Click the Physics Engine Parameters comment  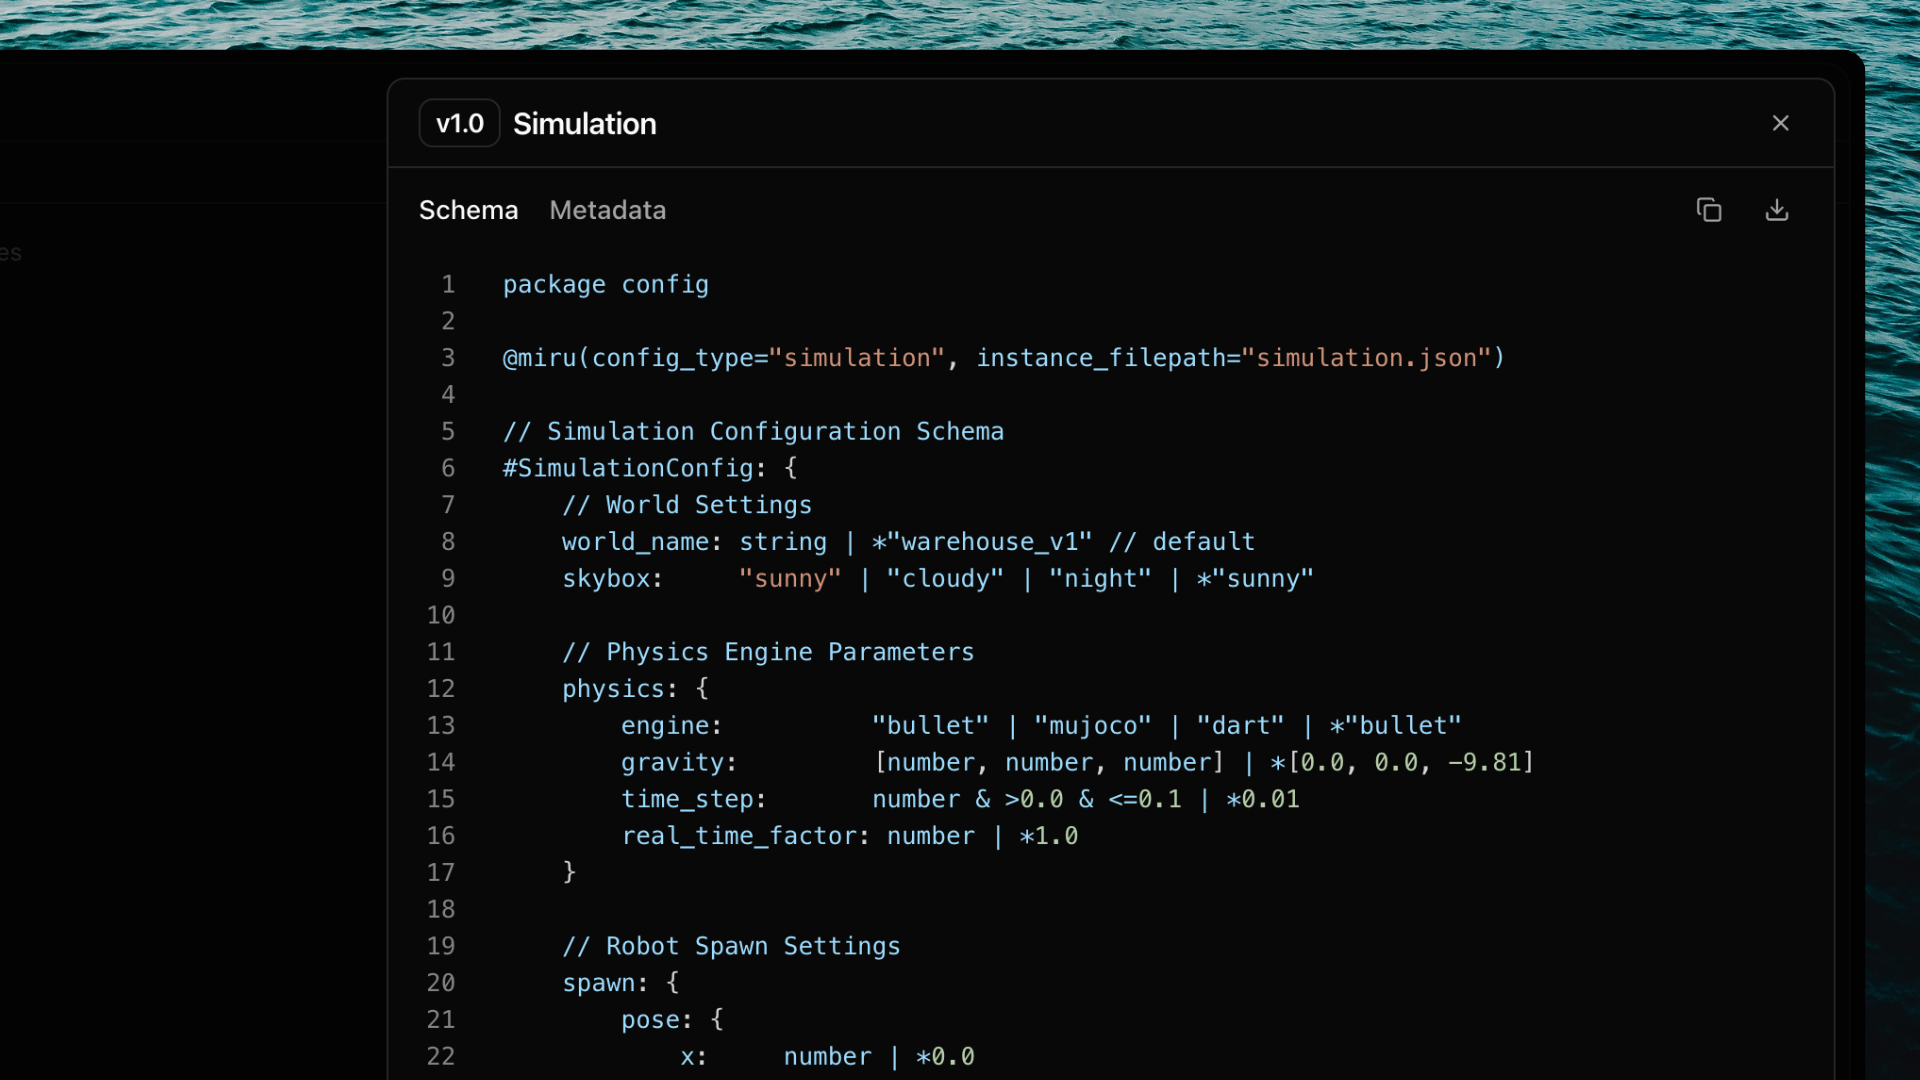[768, 652]
